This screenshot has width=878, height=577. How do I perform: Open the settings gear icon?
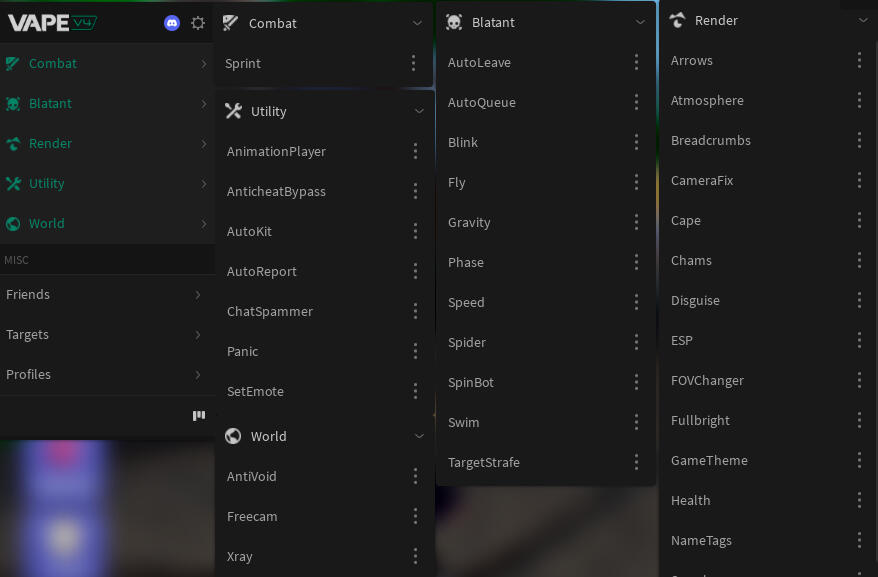pyautogui.click(x=198, y=23)
